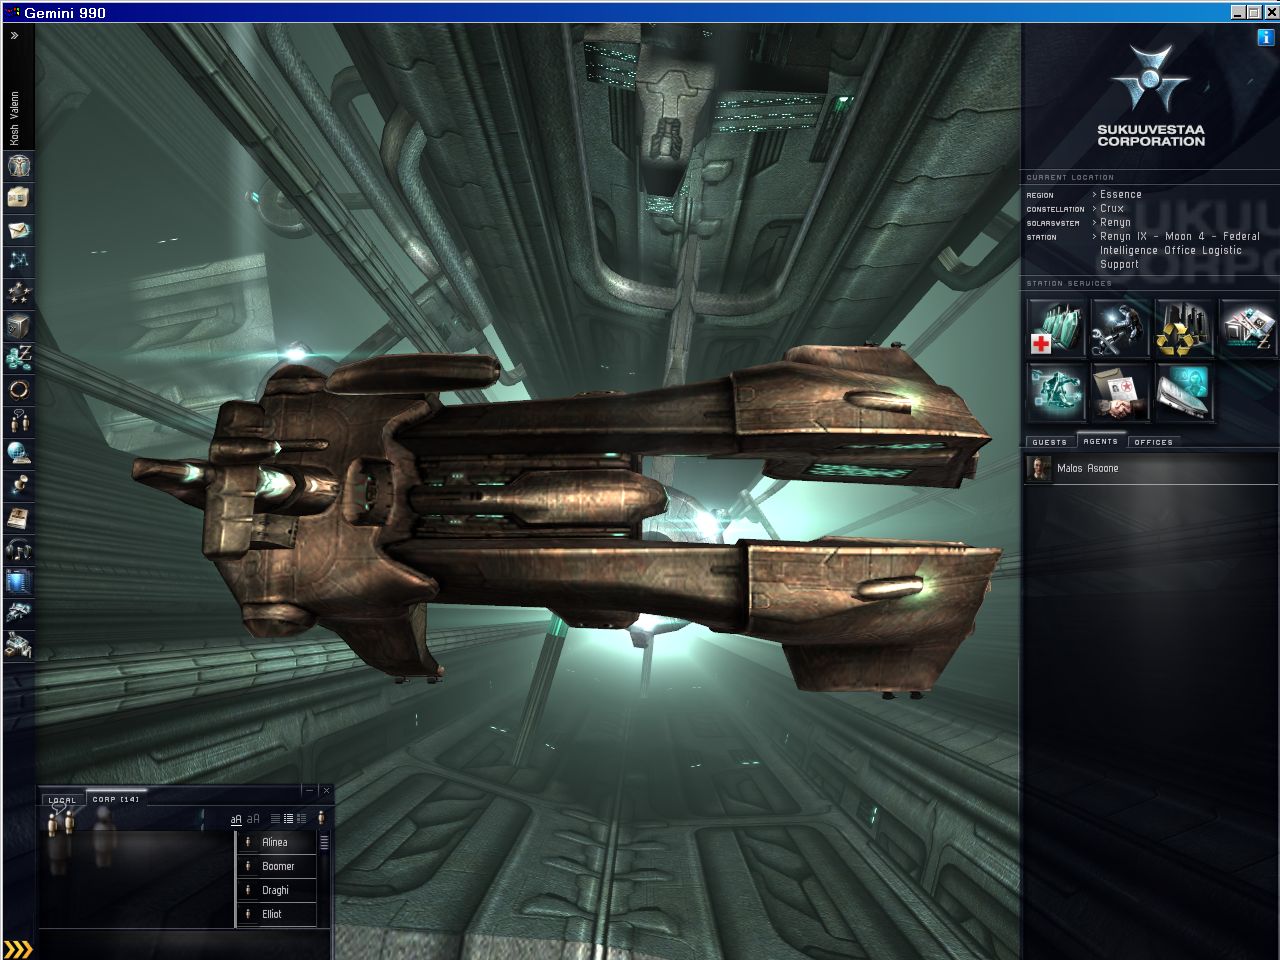Select the Agents tab

tap(1100, 441)
